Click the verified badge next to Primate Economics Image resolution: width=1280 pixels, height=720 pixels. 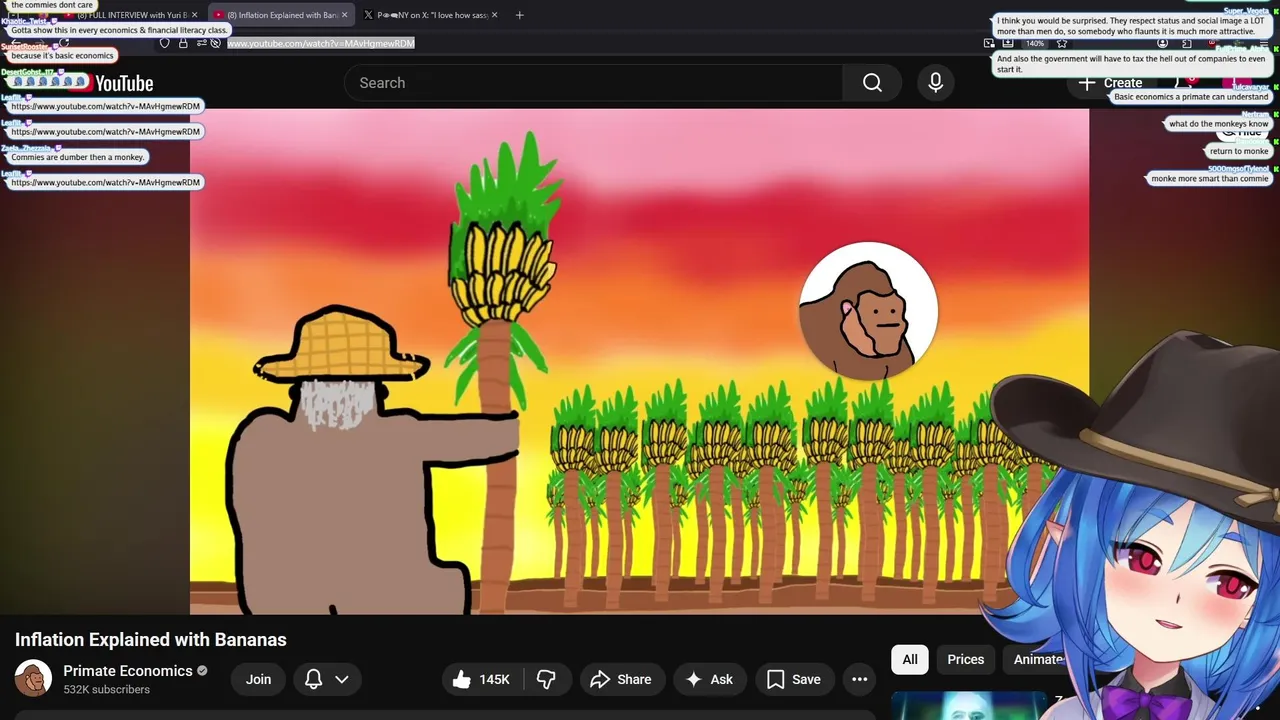coord(202,671)
